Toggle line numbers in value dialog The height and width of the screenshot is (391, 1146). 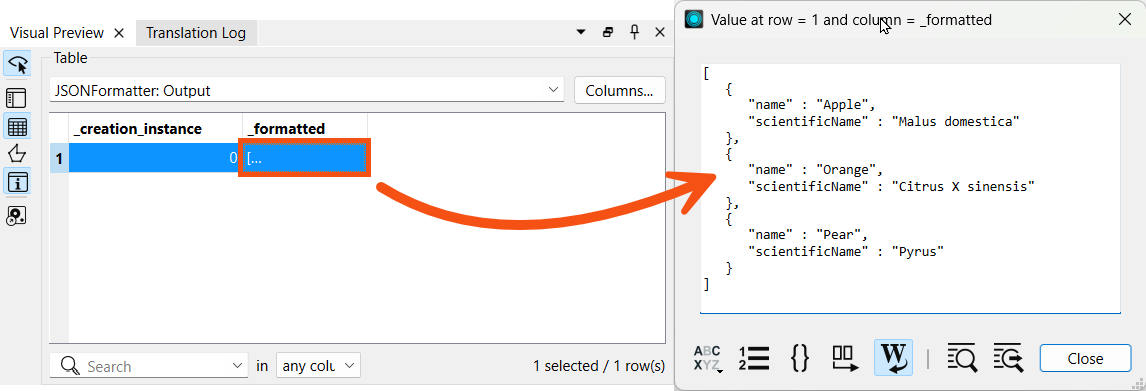coord(754,358)
